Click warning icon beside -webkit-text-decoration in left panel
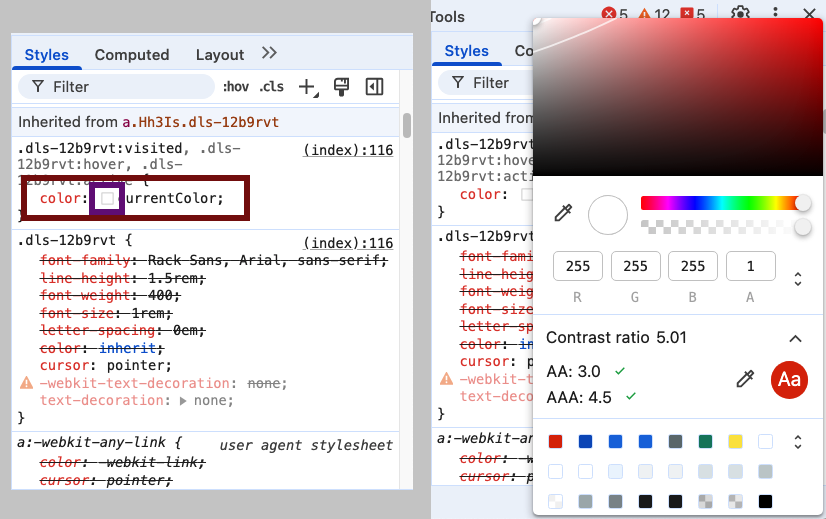 (x=26, y=383)
